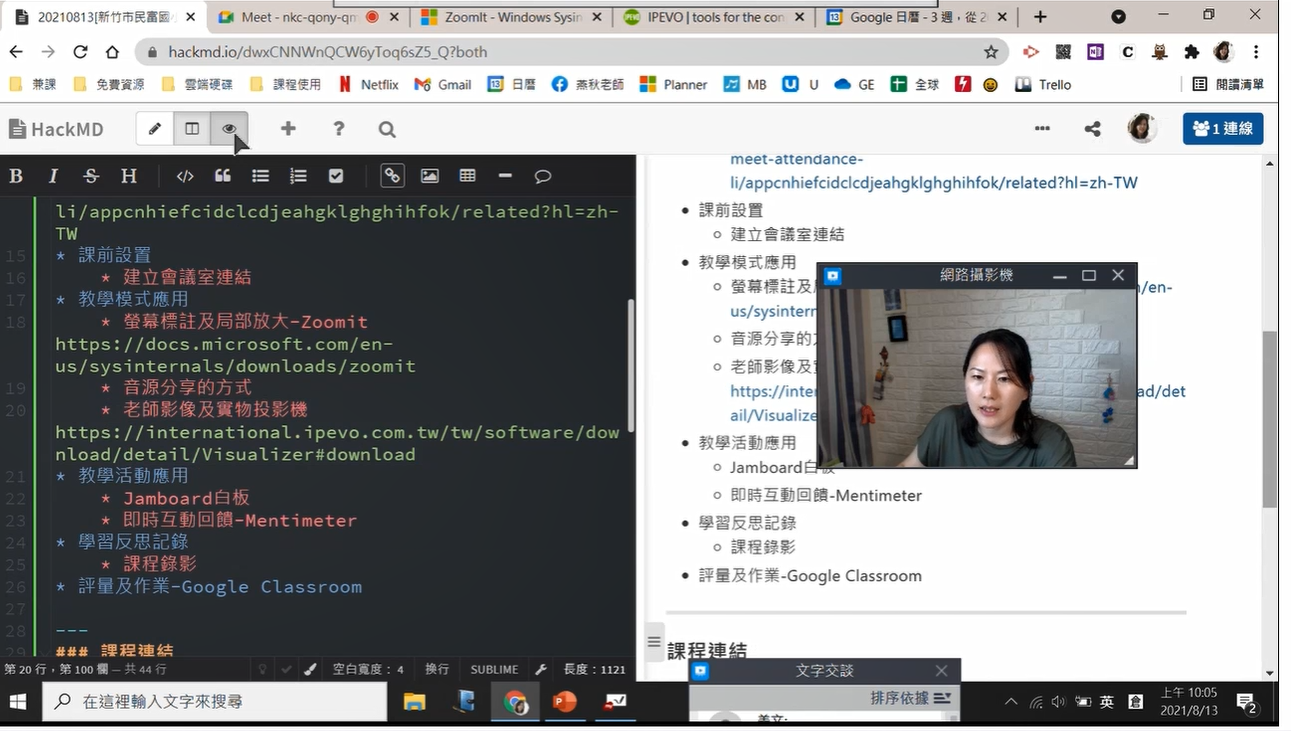The height and width of the screenshot is (731, 1291).
Task: Change the indent width setting
Action: (x=368, y=669)
